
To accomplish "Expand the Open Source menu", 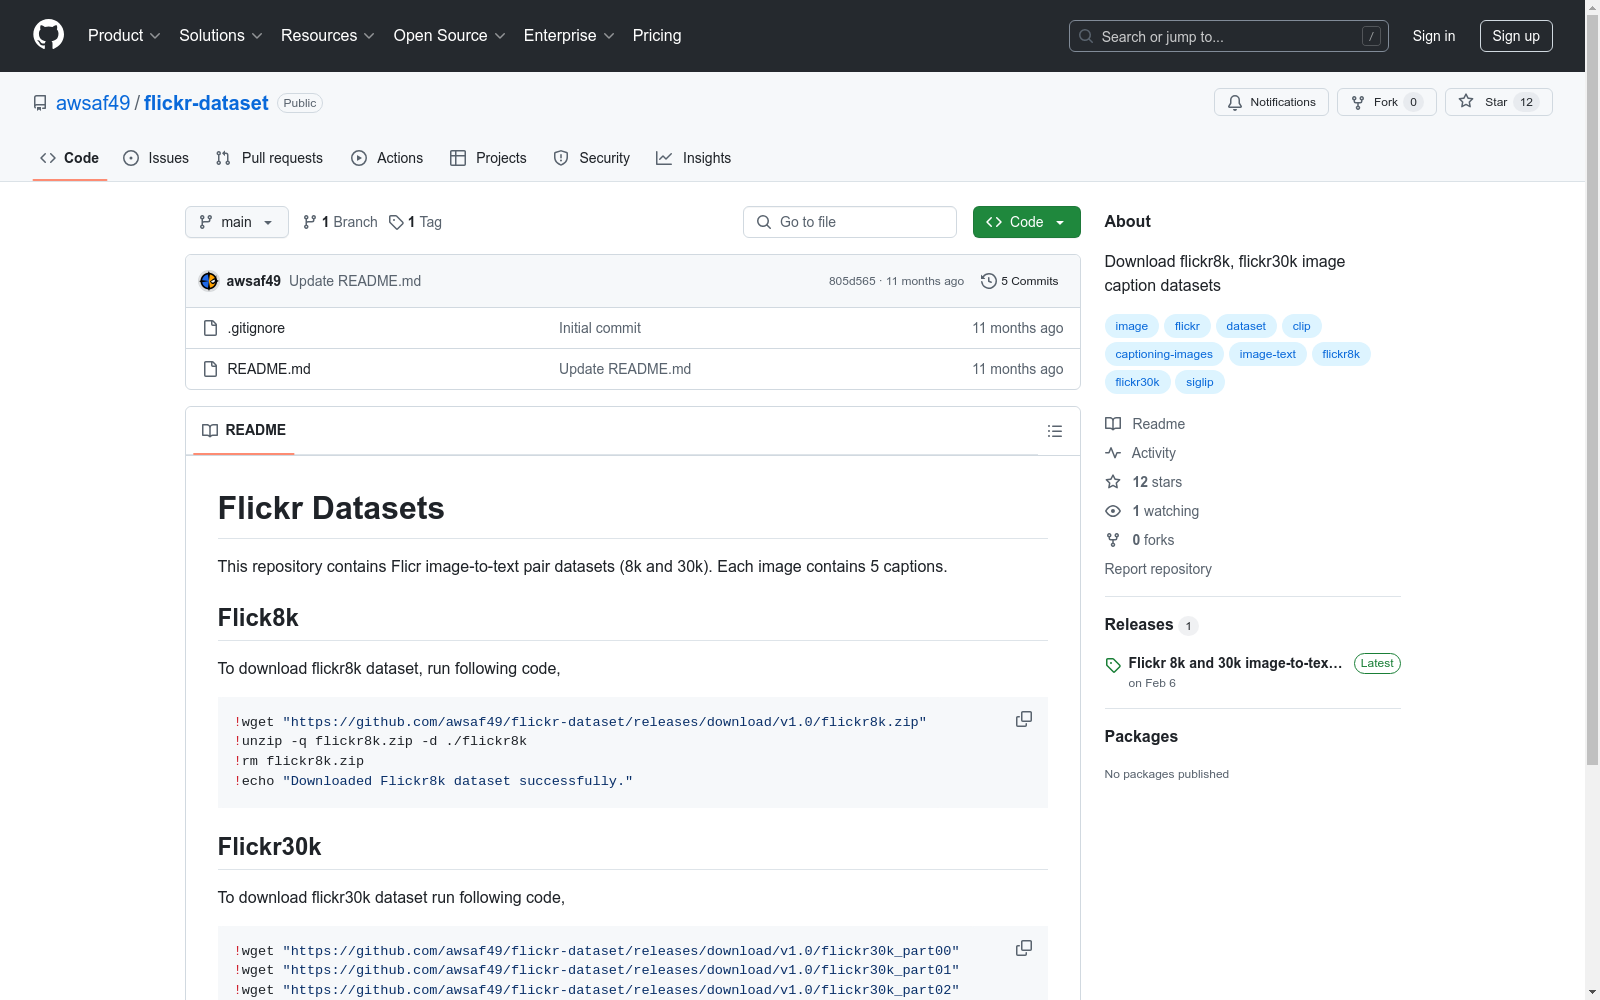I will (450, 36).
